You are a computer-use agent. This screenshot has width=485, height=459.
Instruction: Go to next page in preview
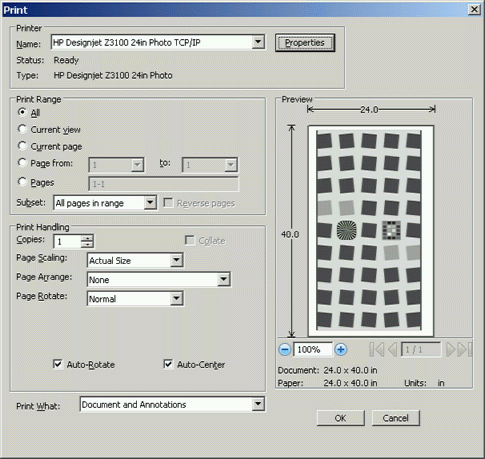(450, 350)
